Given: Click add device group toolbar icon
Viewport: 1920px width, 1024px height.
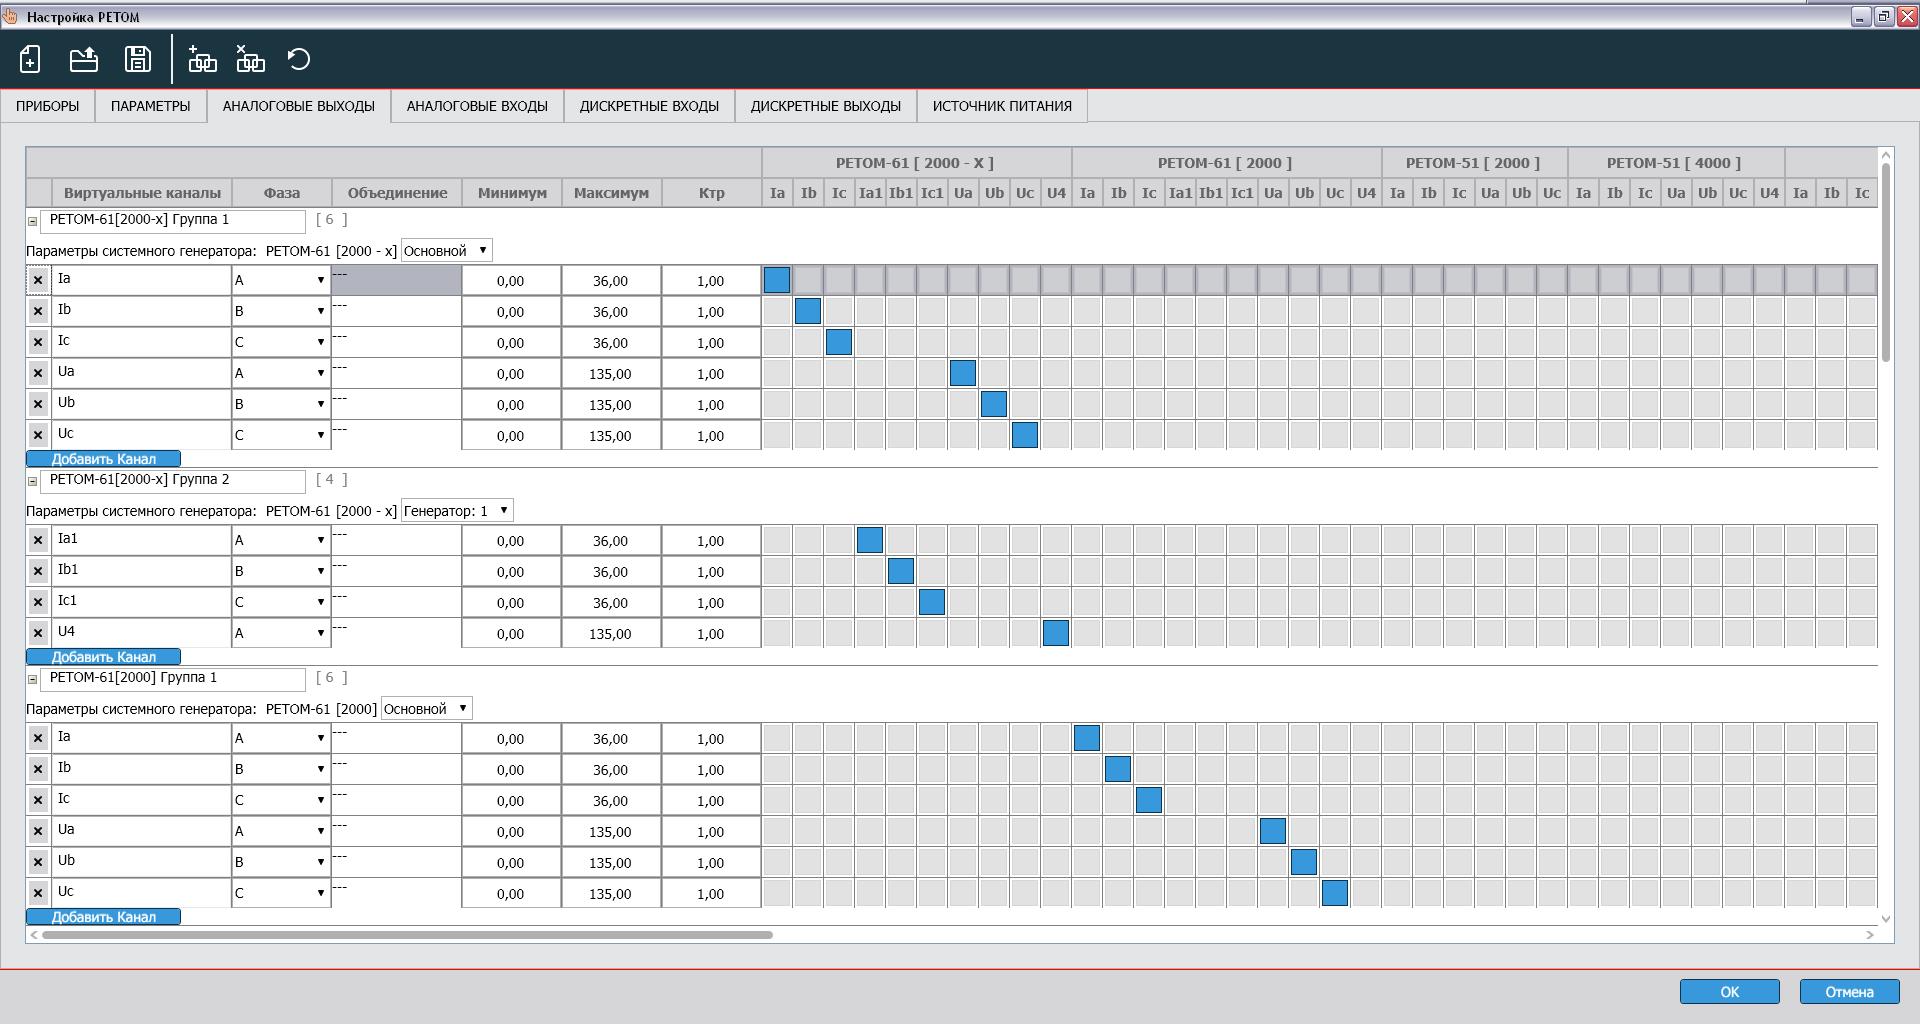Looking at the screenshot, I should (x=202, y=60).
